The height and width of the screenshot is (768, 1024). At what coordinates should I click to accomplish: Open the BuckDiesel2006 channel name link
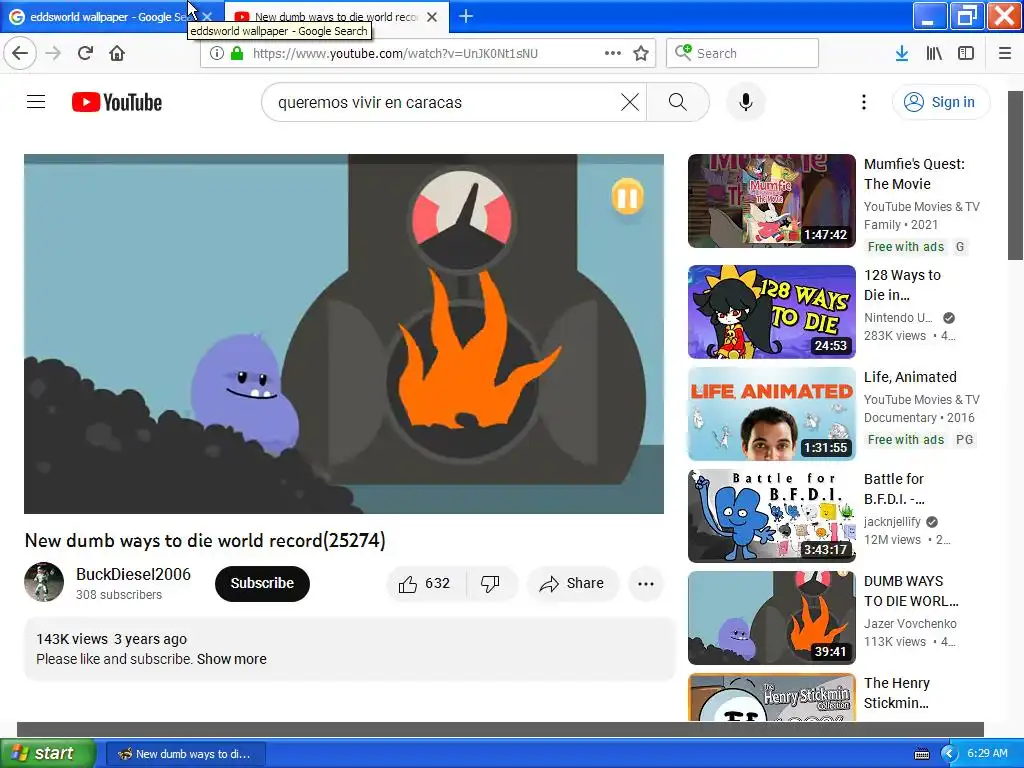pos(133,574)
